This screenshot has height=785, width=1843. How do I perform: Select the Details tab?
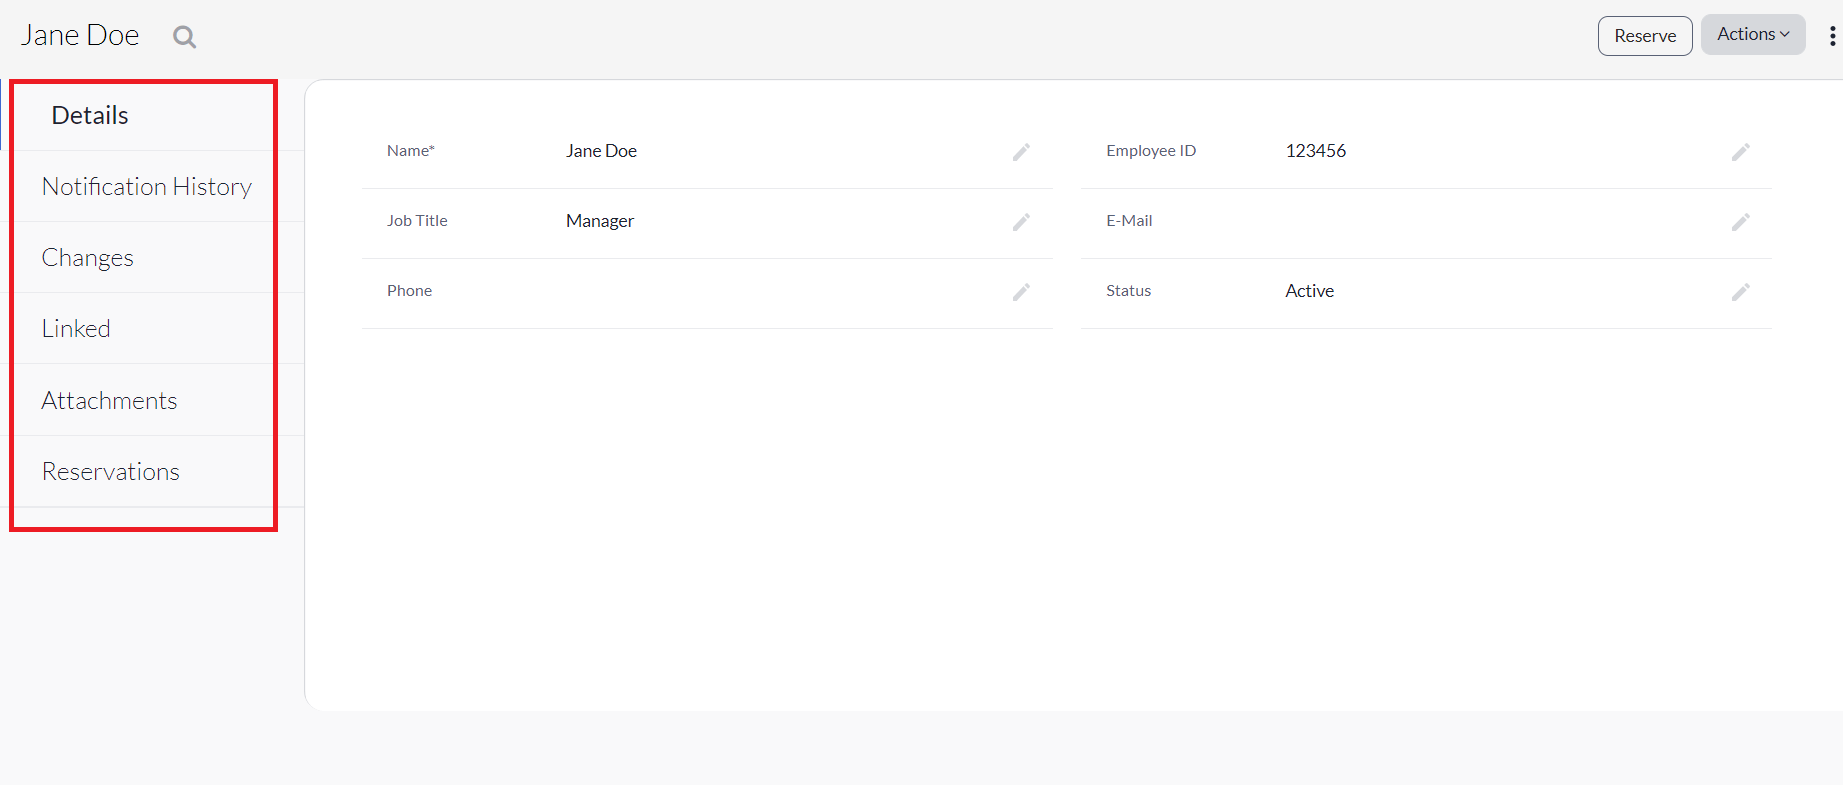pos(90,115)
